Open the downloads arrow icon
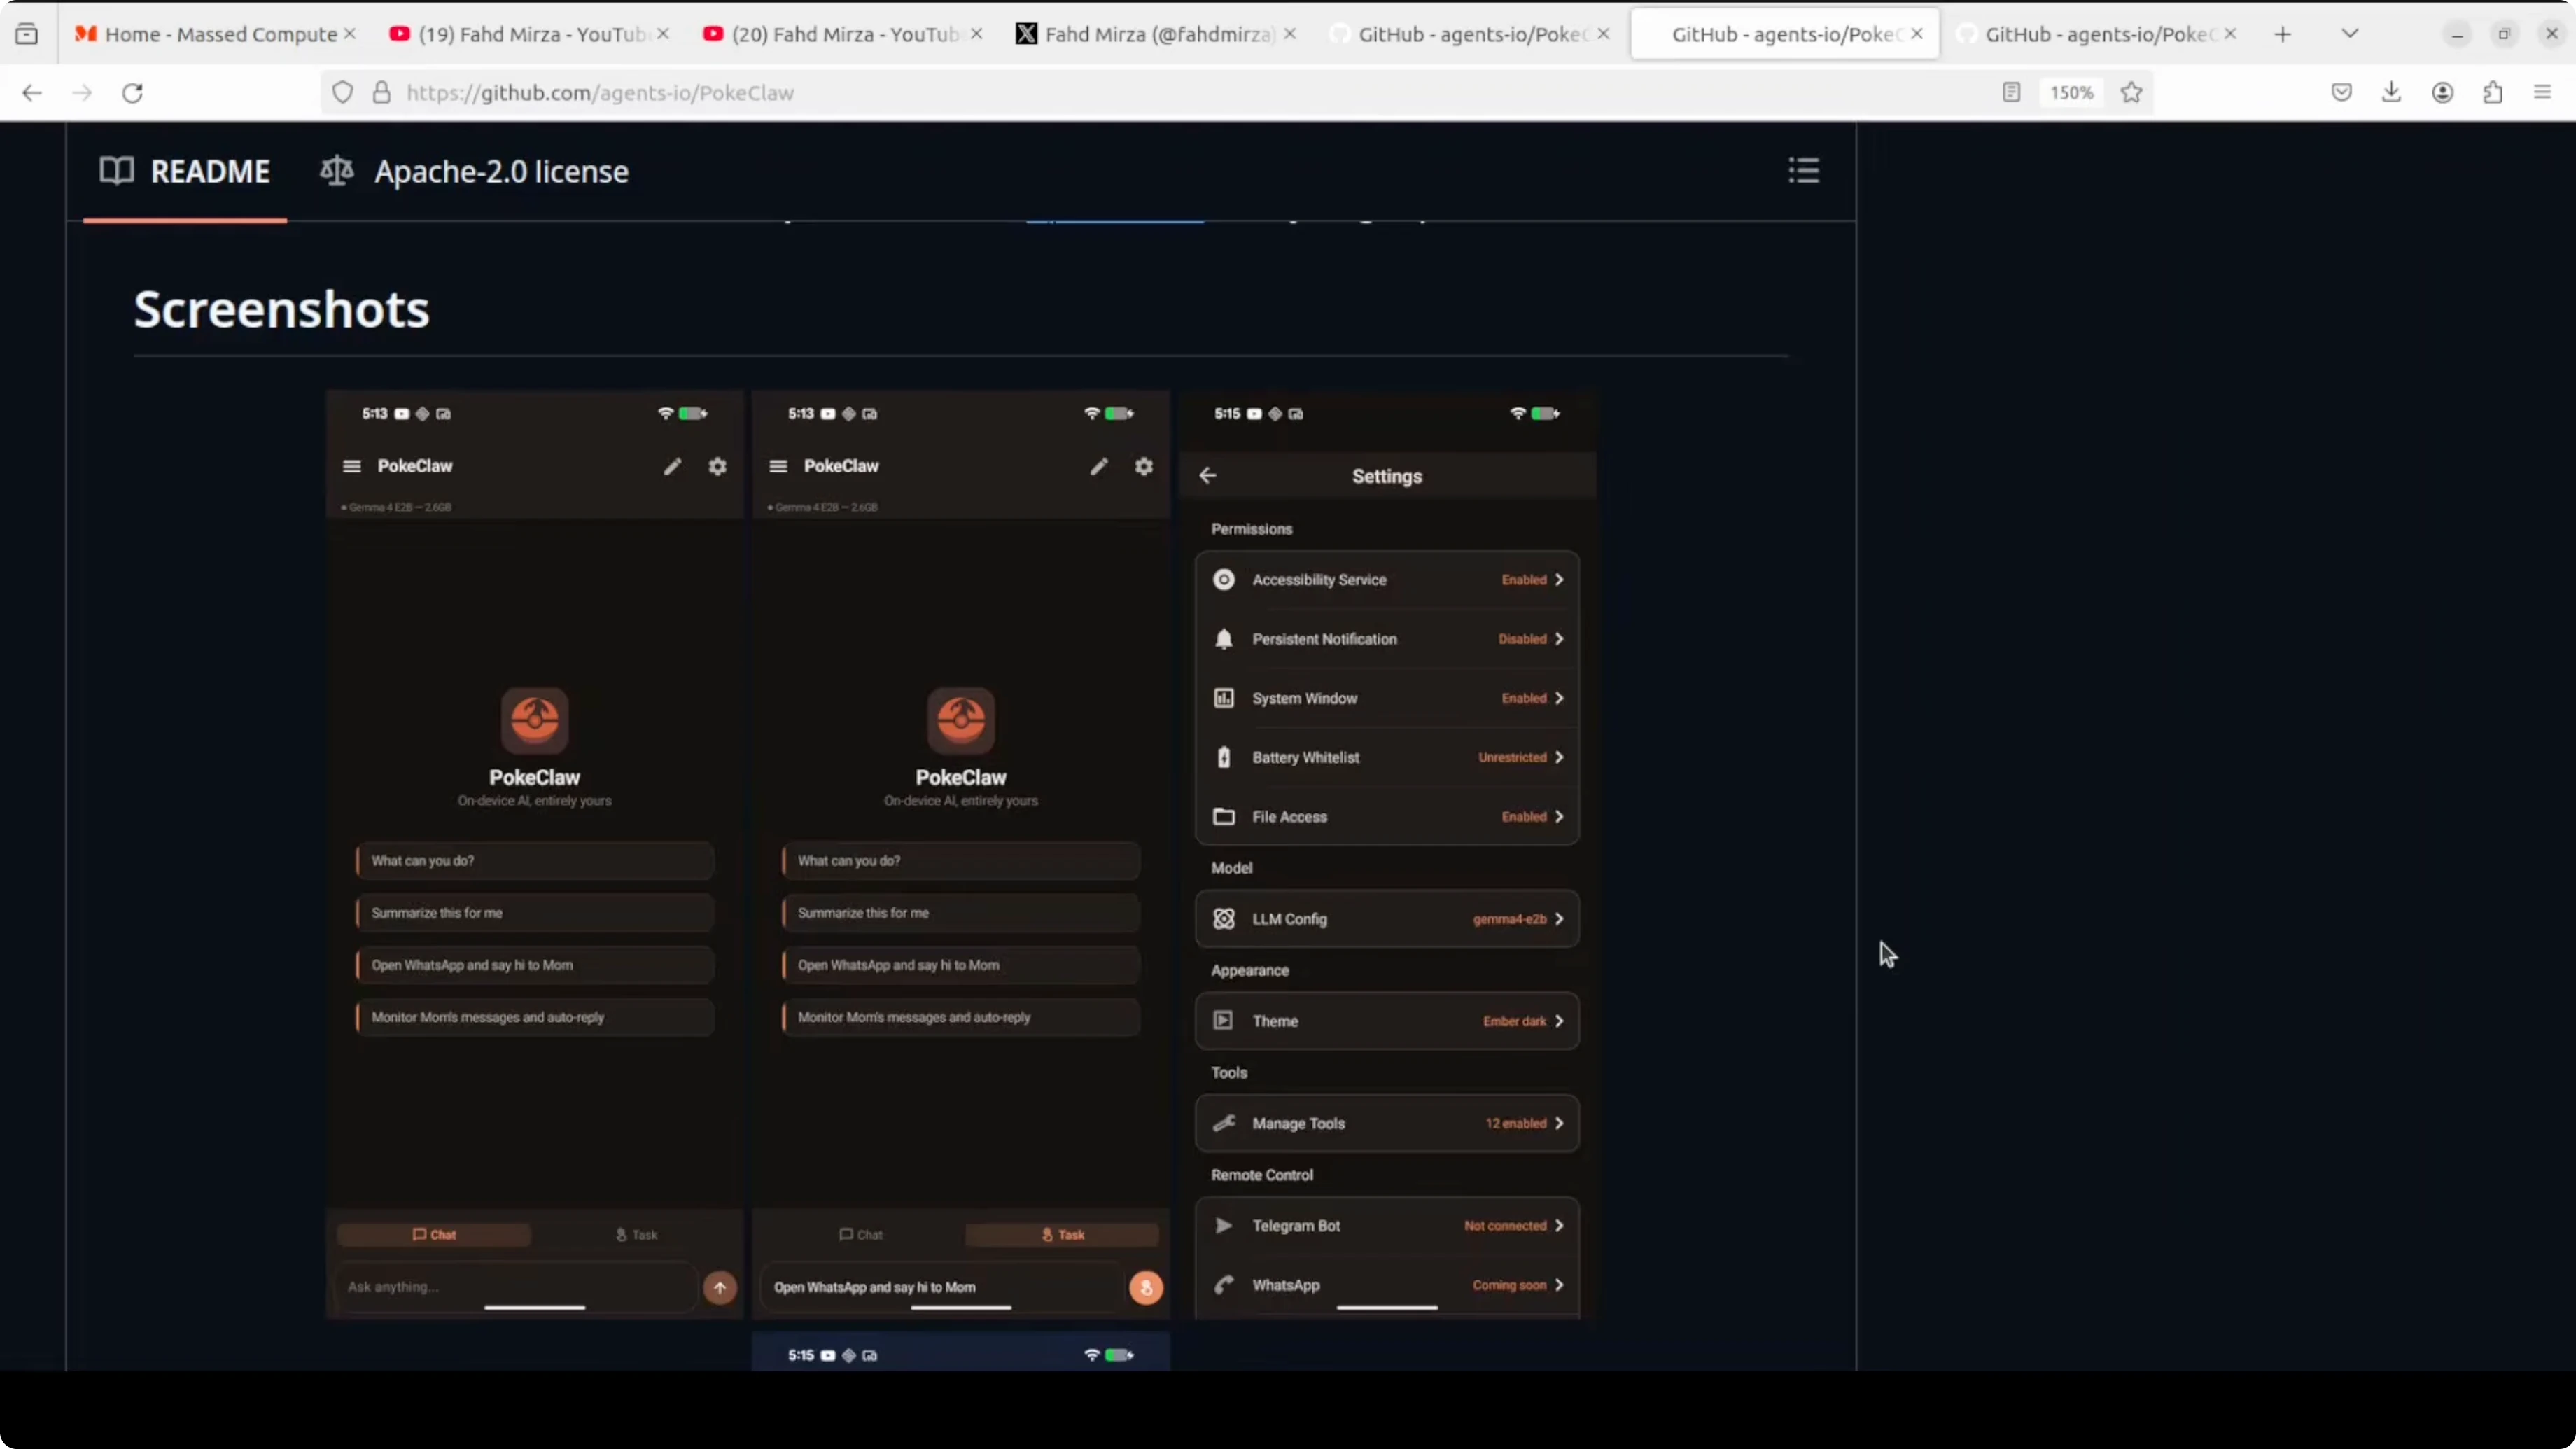 pos(2391,93)
